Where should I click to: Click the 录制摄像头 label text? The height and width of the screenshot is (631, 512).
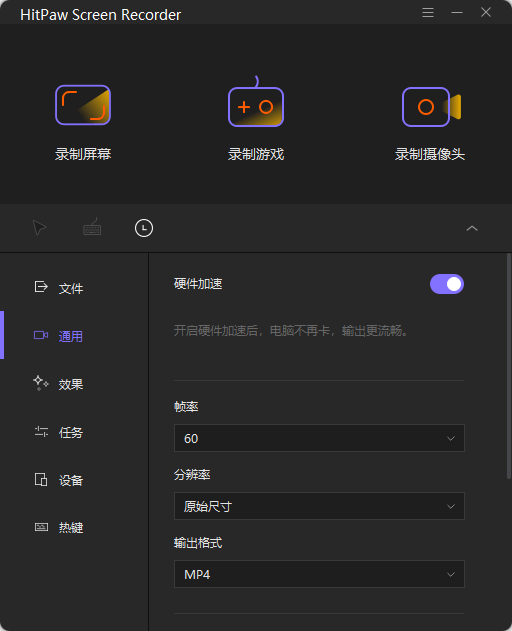[x=430, y=154]
